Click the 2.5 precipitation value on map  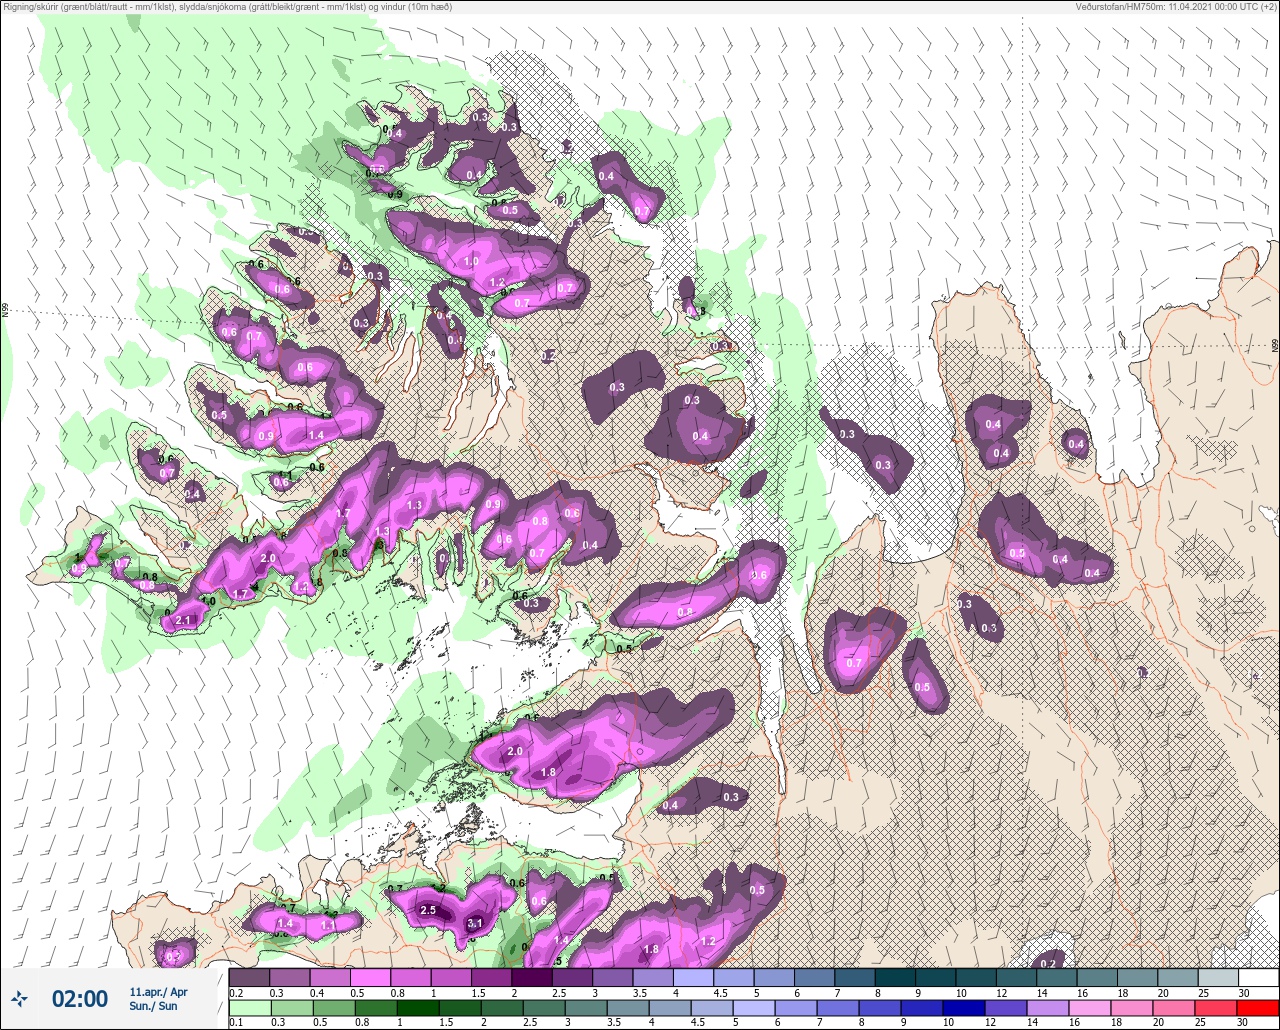(x=428, y=910)
